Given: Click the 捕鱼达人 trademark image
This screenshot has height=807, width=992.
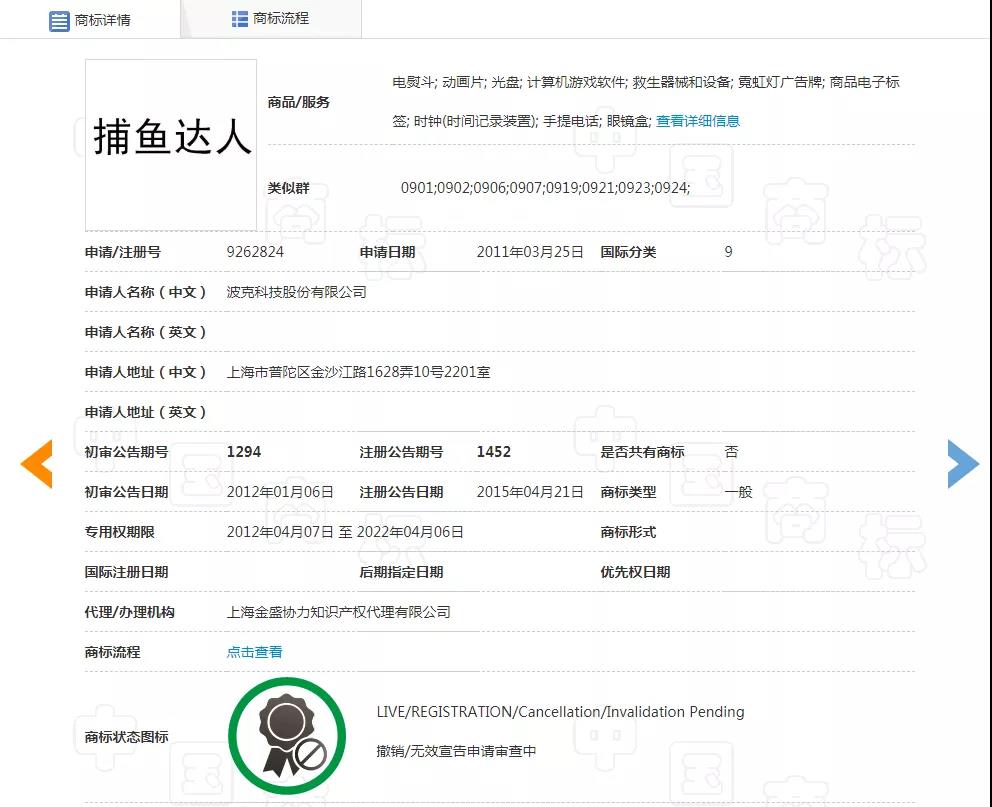Looking at the screenshot, I should coord(171,145).
